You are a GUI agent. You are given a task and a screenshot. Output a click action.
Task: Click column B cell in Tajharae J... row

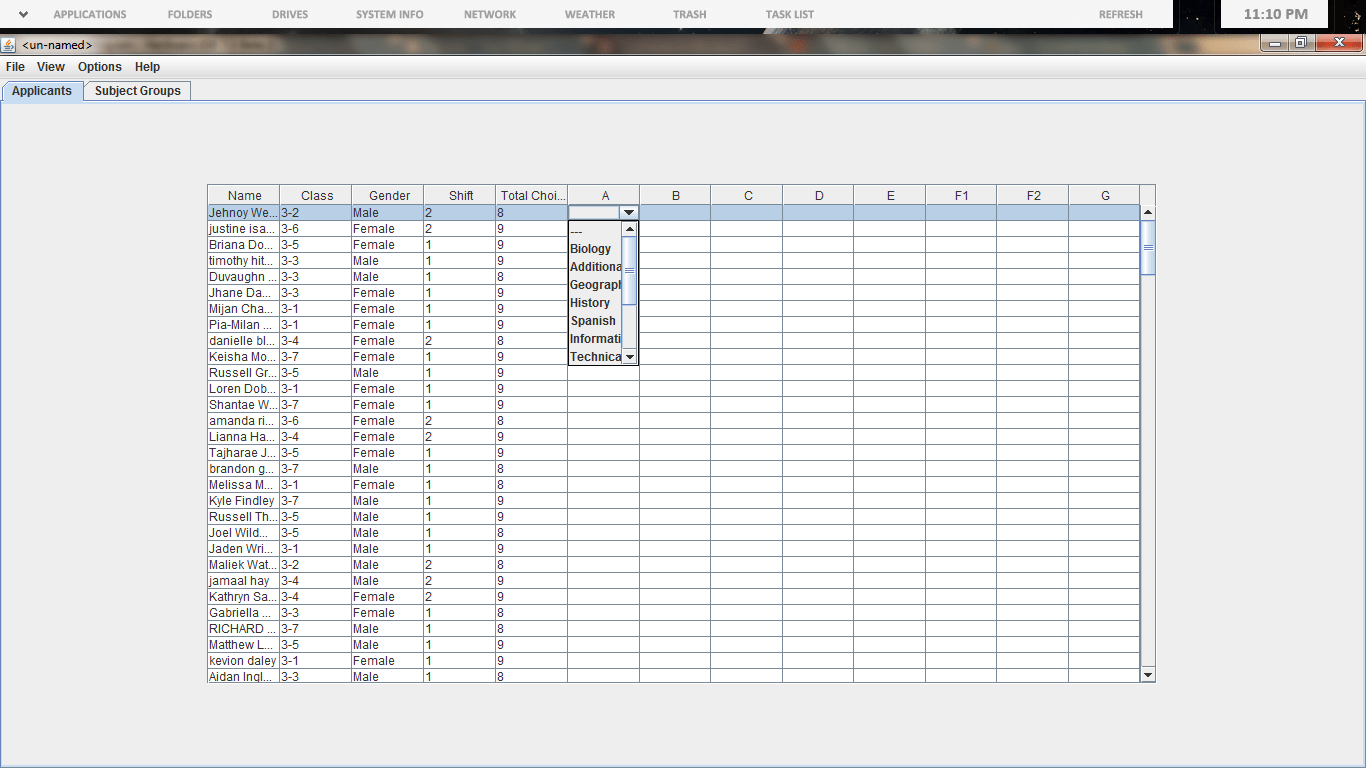click(x=676, y=453)
